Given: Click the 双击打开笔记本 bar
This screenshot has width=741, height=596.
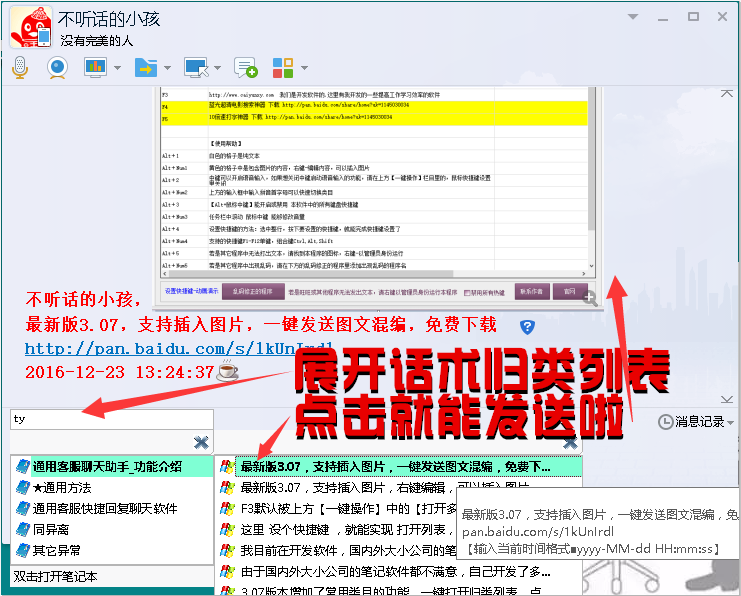Looking at the screenshot, I should click(x=112, y=576).
